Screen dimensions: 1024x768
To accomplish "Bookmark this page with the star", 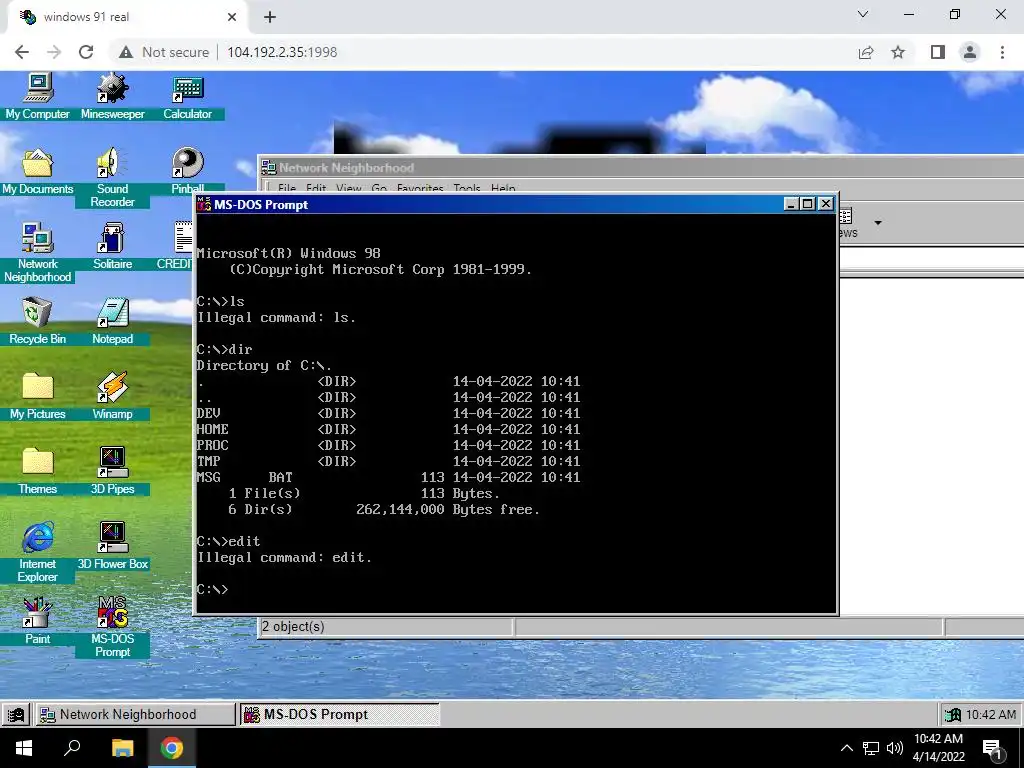I will point(898,52).
